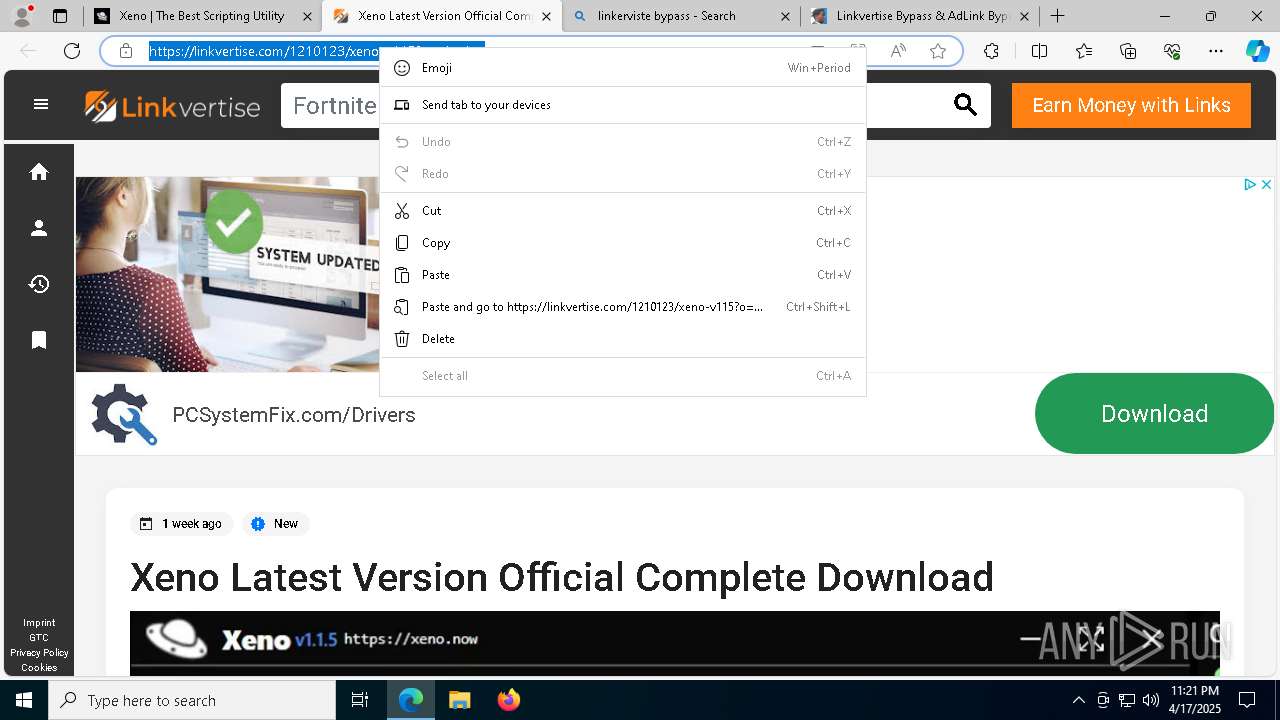This screenshot has width=1280, height=720.
Task: Open a new browser tab
Action: click(1057, 16)
